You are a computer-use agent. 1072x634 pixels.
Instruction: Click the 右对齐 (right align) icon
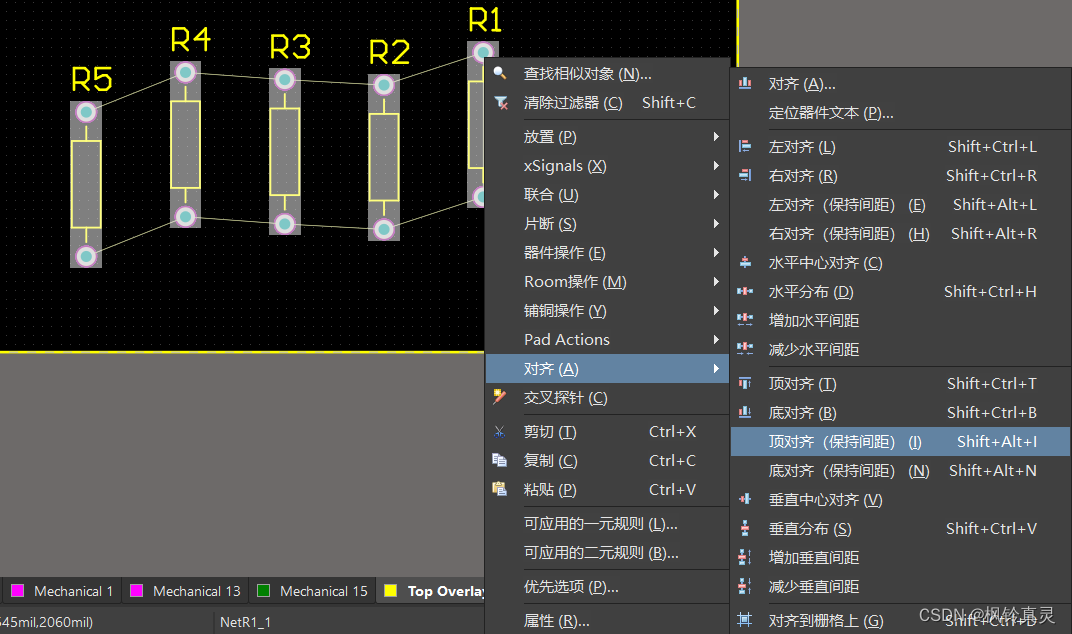coord(744,175)
